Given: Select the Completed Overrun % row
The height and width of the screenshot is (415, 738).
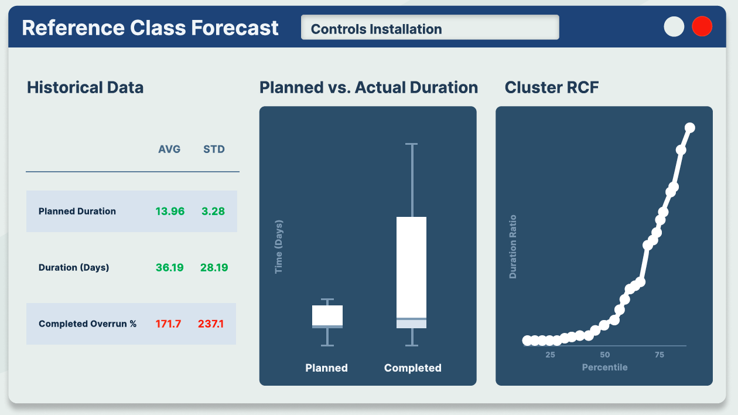Looking at the screenshot, I should click(x=132, y=324).
